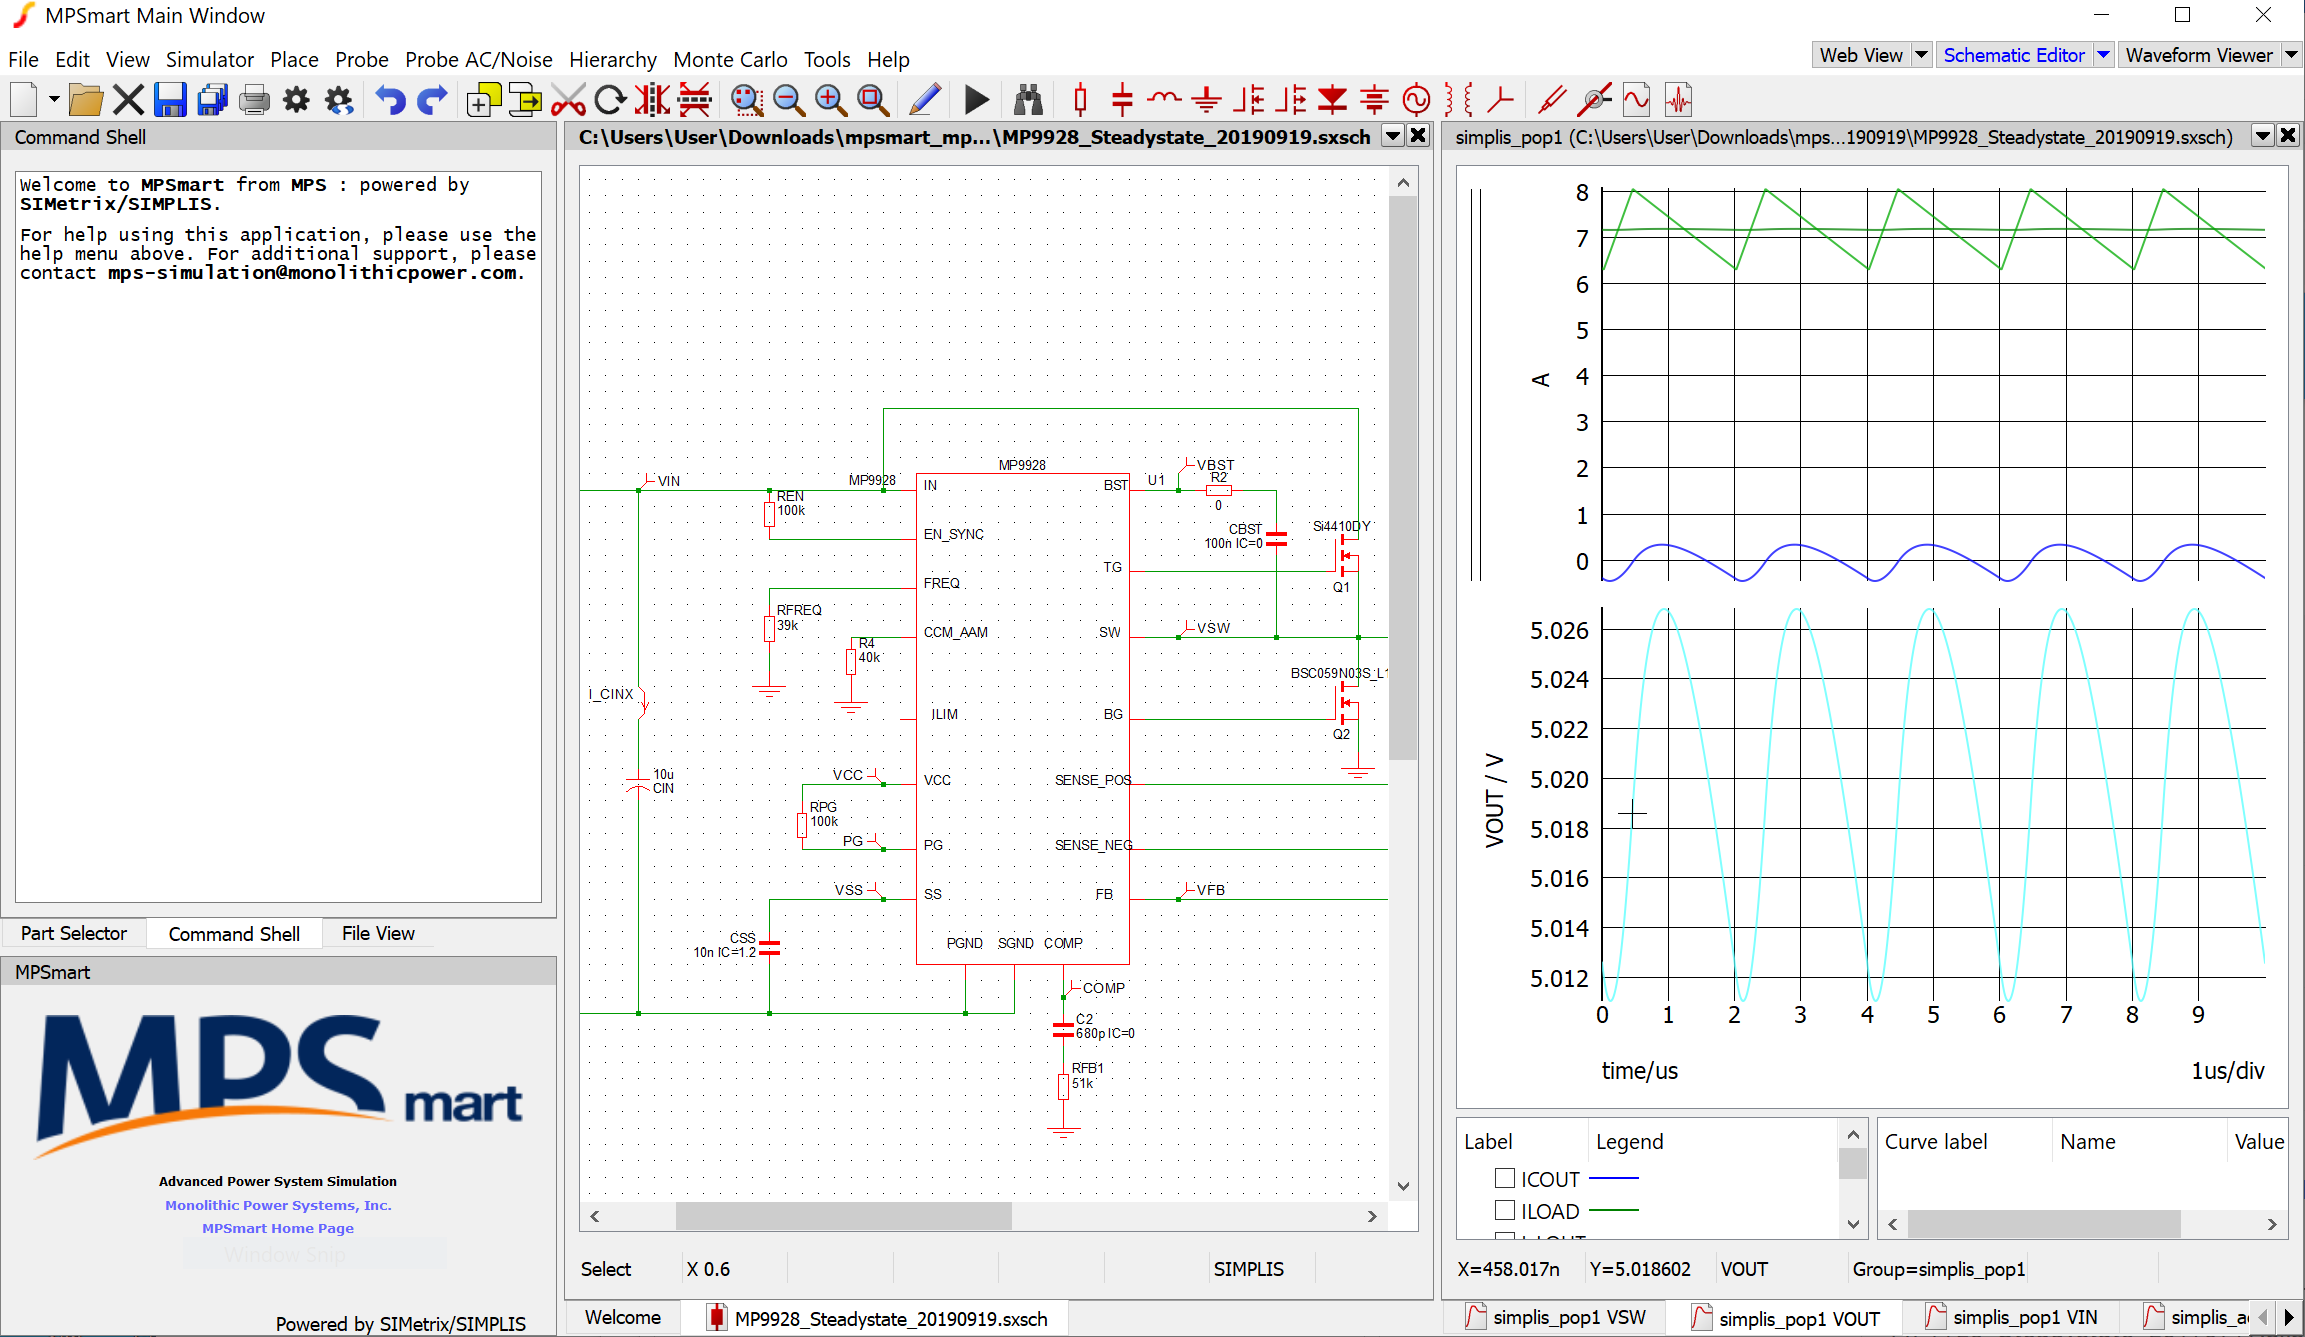Image resolution: width=2305 pixels, height=1337 pixels.
Task: Close the simplis_pop1 waveform pane
Action: (x=2288, y=136)
